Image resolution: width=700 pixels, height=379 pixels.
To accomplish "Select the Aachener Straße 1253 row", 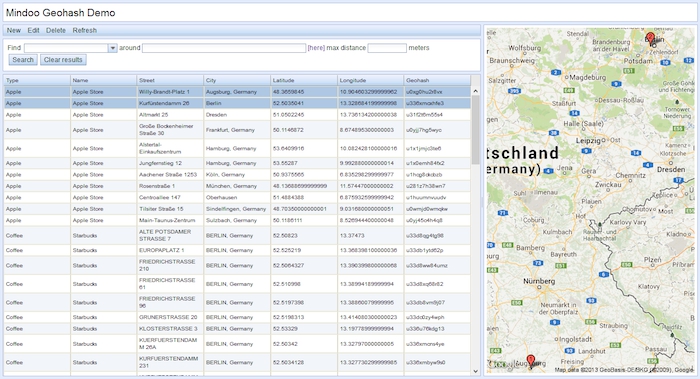I will click(x=237, y=175).
